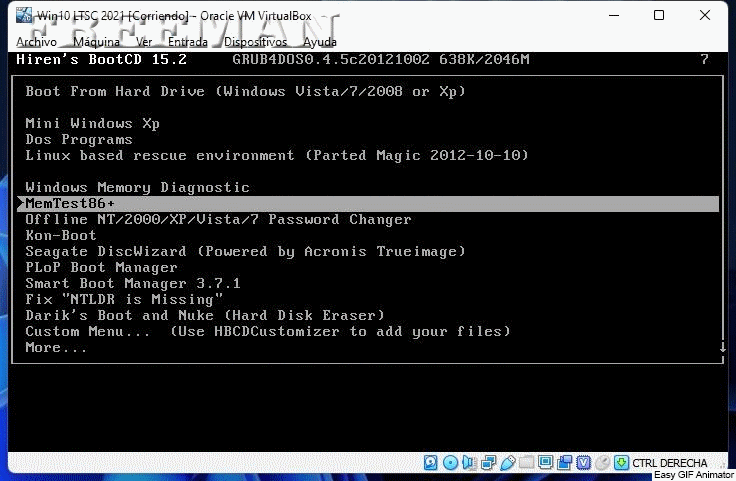Screen dimensions: 736x481
Task: Click the purple V virtualization icon in status bar
Action: 583,463
